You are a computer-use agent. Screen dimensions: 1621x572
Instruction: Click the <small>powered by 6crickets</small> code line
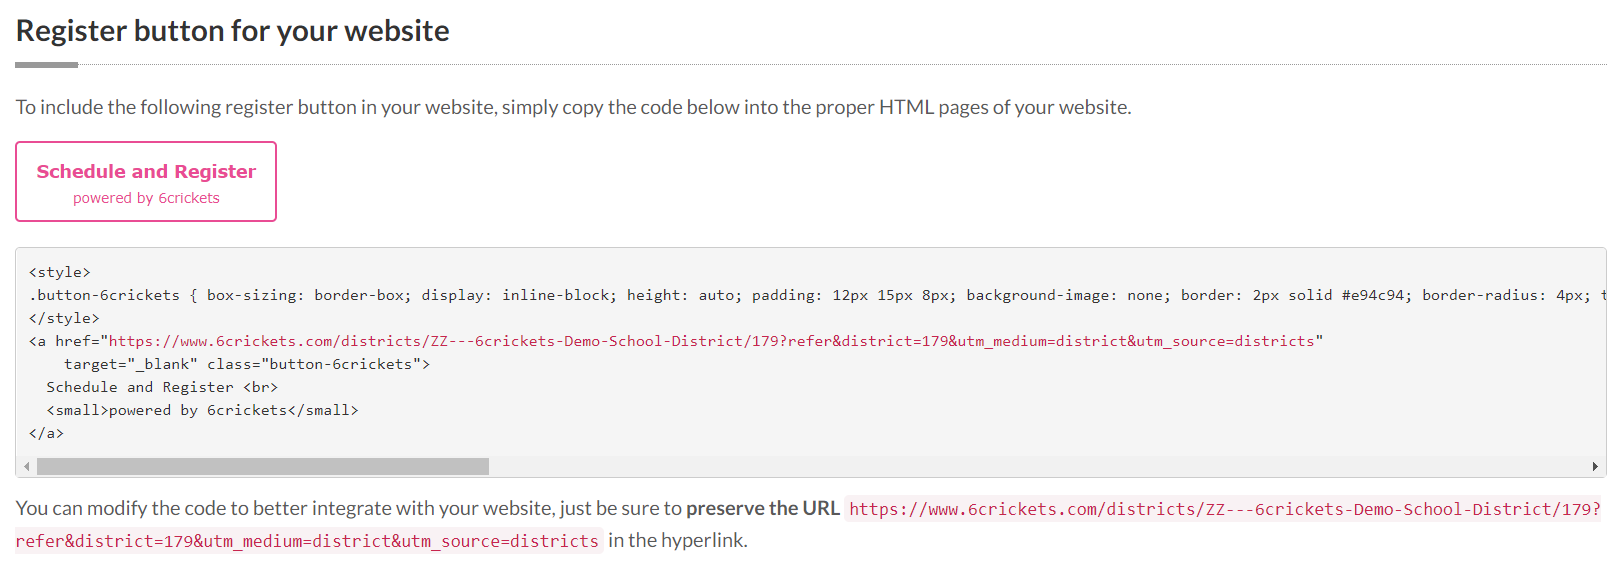point(202,410)
